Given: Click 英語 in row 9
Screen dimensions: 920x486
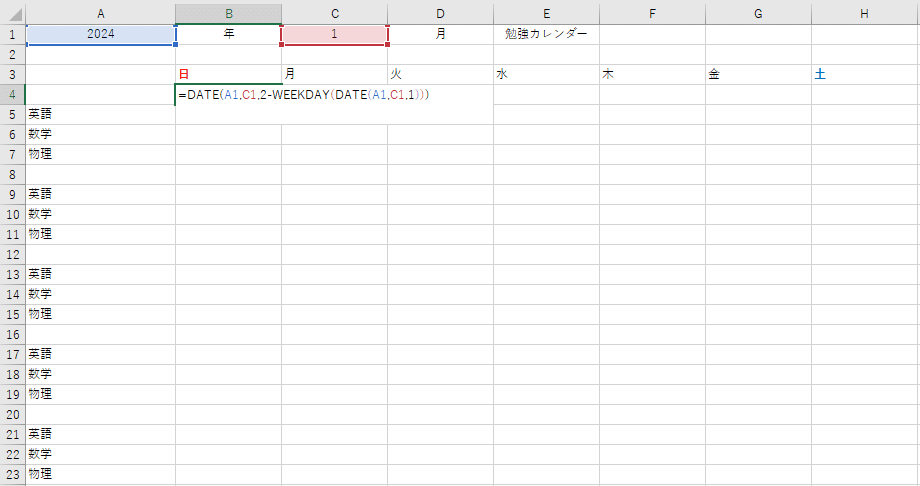Looking at the screenshot, I should tap(100, 194).
